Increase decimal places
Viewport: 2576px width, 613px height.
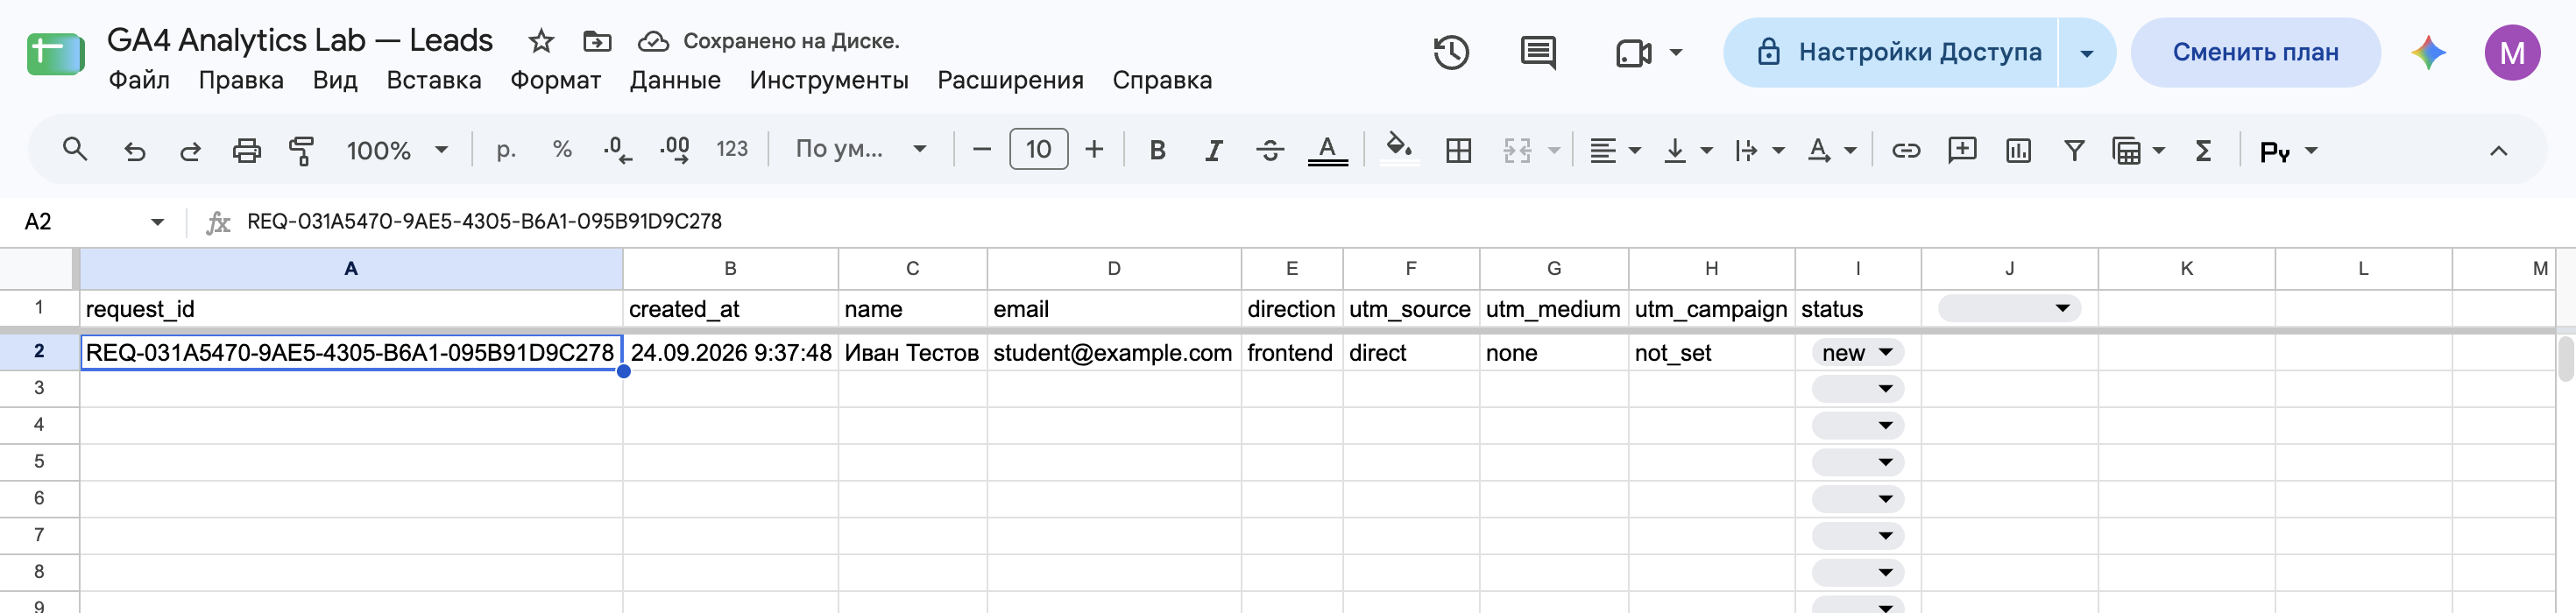(675, 150)
